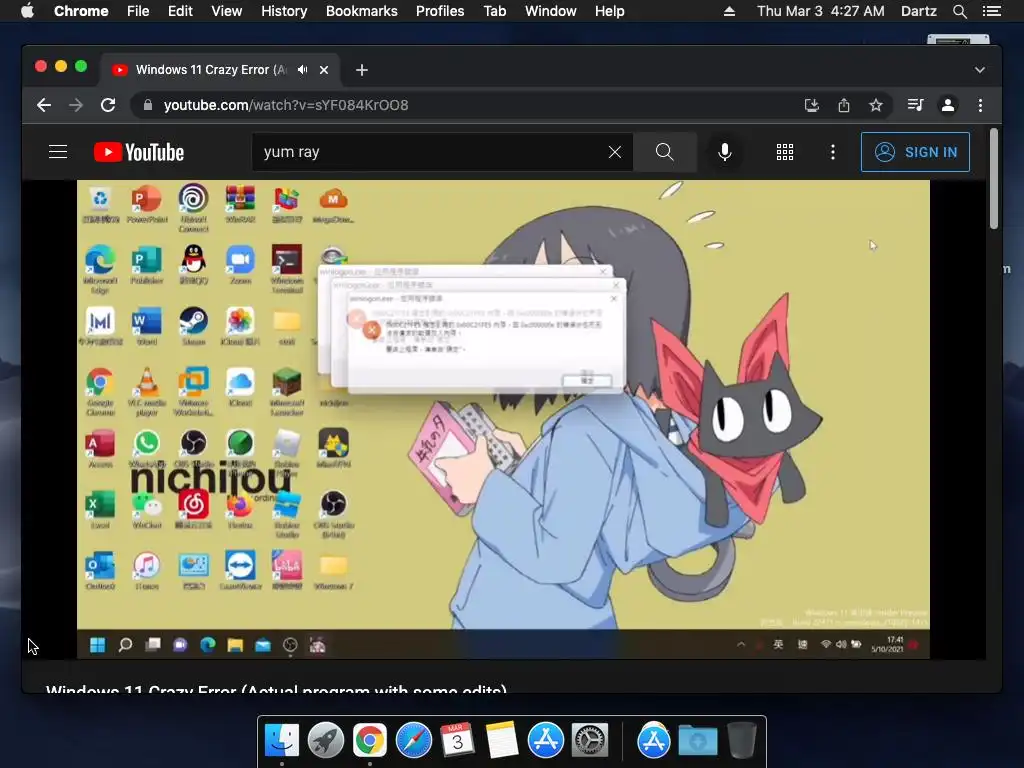Open Google Chrome from the Dock
This screenshot has height=768, width=1024.
[370, 741]
